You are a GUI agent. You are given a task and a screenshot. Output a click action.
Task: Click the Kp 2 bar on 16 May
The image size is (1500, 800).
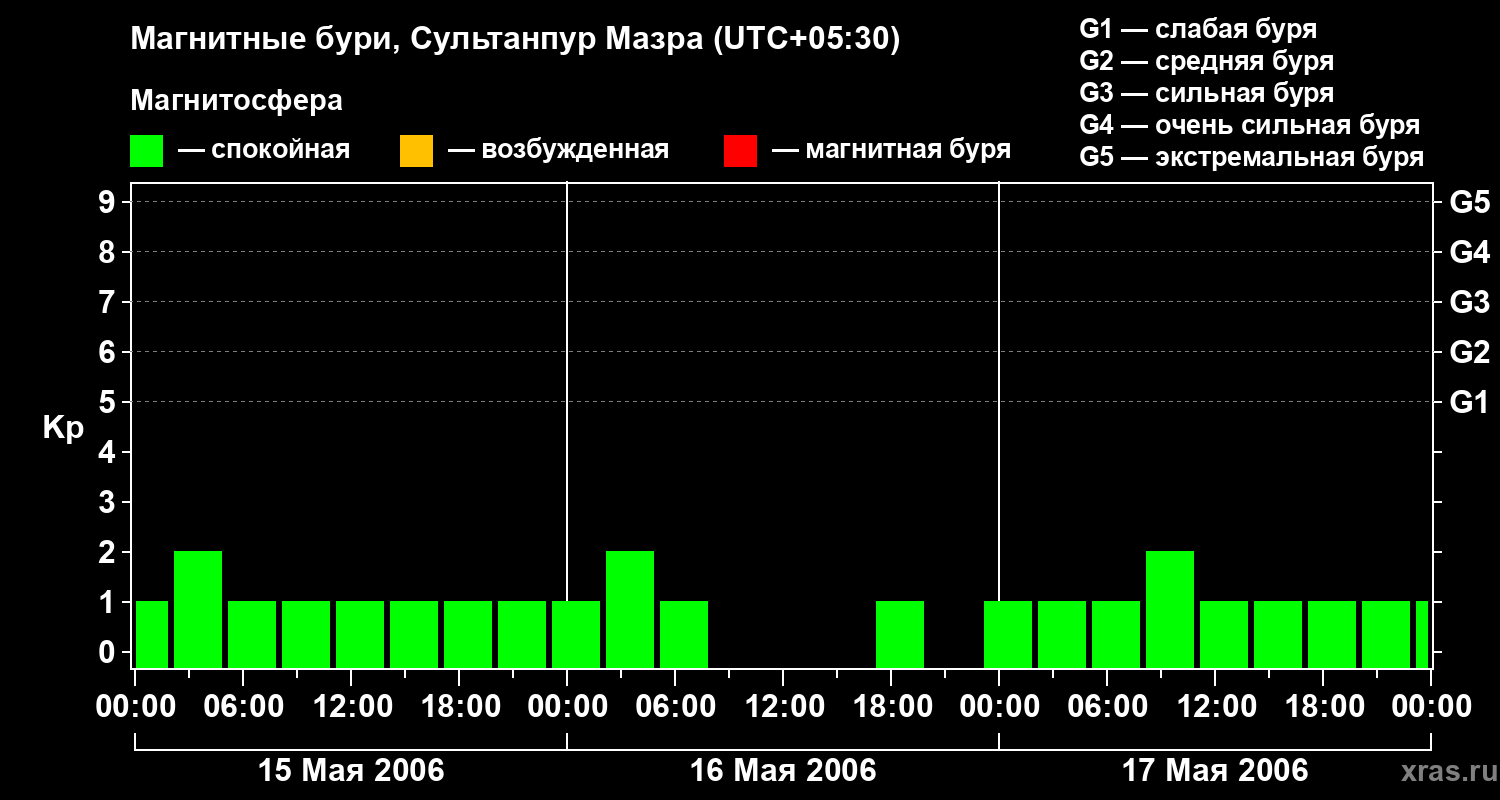pos(630,608)
